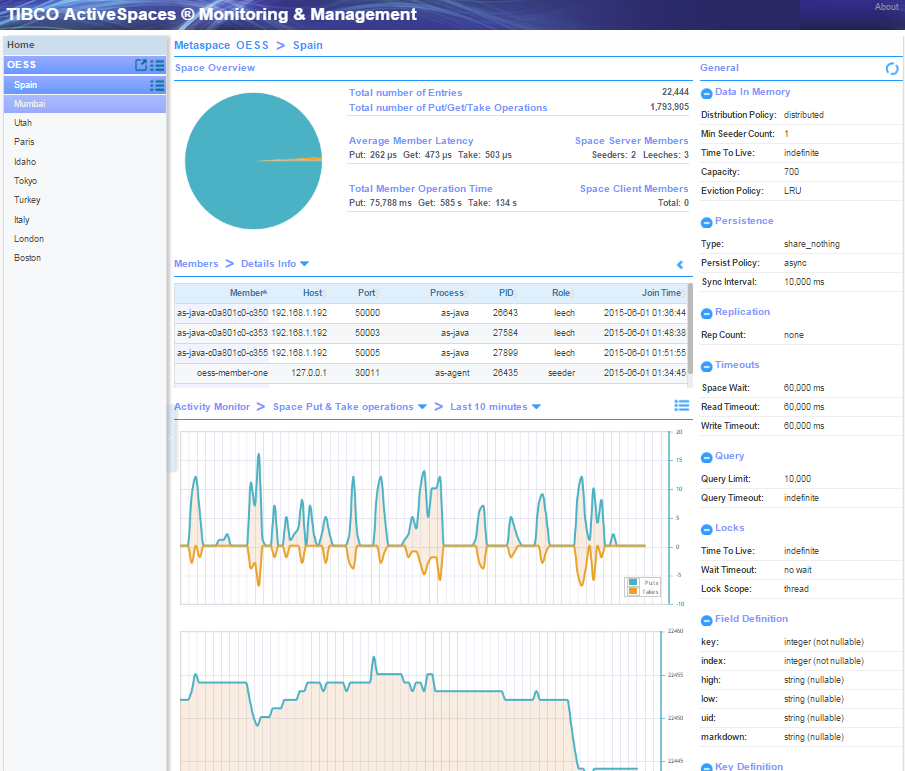The width and height of the screenshot is (905, 771).
Task: Collapse the Data In Memory section
Action: coord(705,91)
